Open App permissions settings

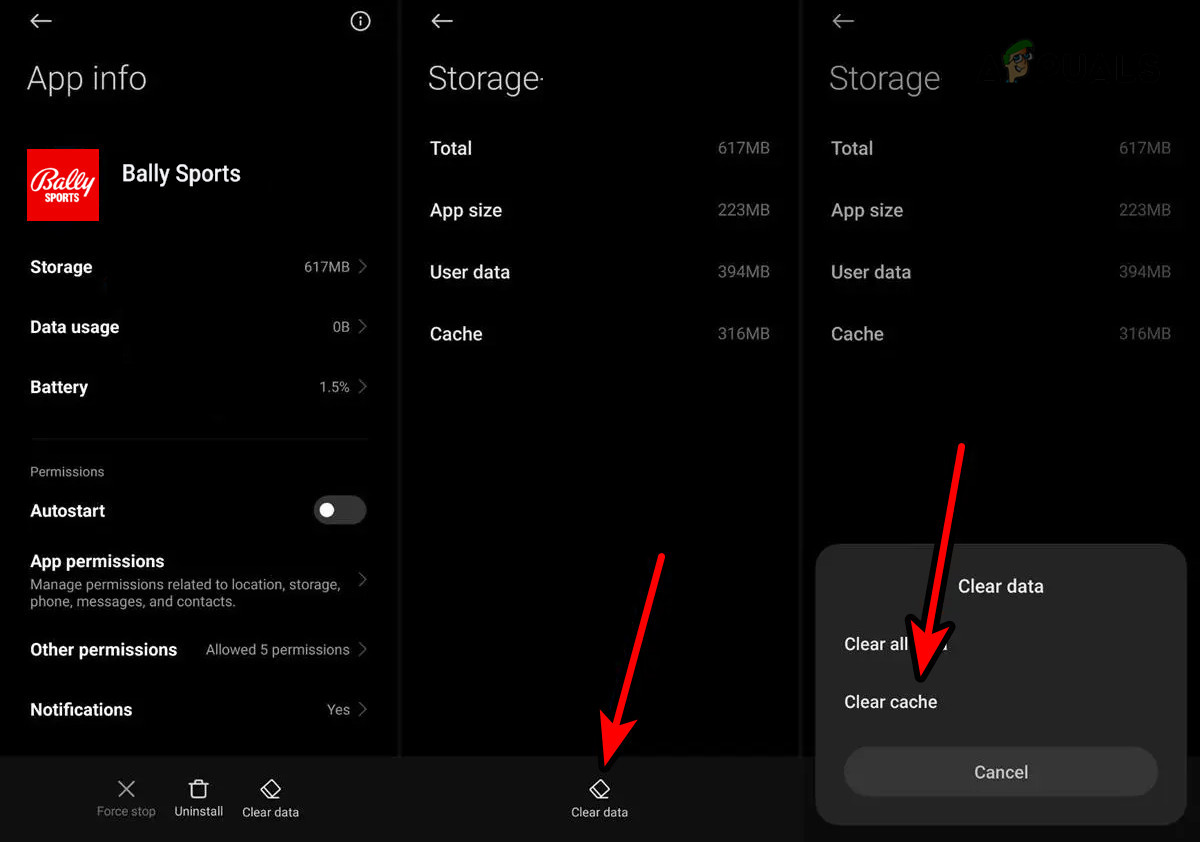click(x=199, y=580)
